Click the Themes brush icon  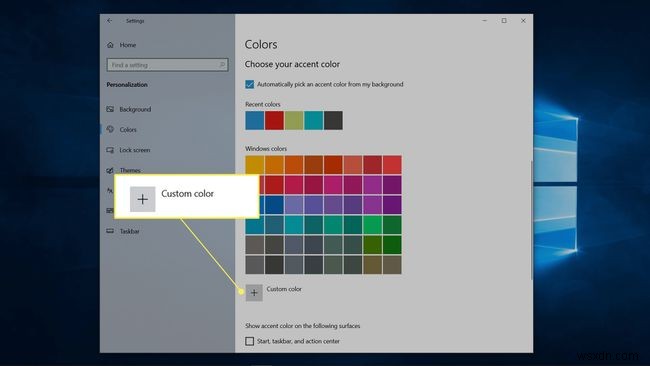pyautogui.click(x=110, y=170)
